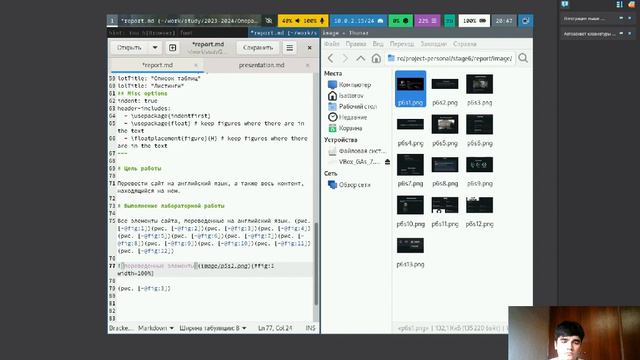Go forward in Thunar
Image resolution: width=640 pixels, height=360 pixels.
click(345, 58)
